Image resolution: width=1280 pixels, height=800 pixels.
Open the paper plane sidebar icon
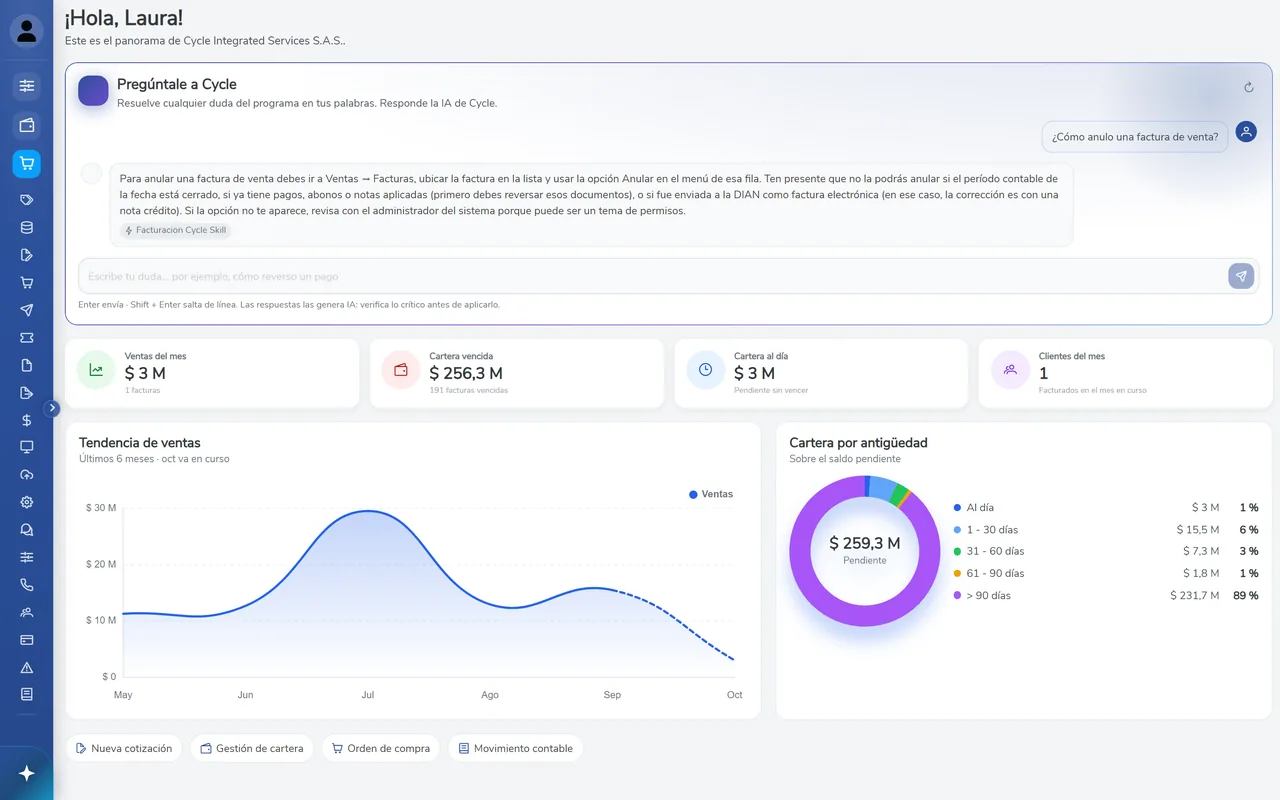pyautogui.click(x=27, y=310)
